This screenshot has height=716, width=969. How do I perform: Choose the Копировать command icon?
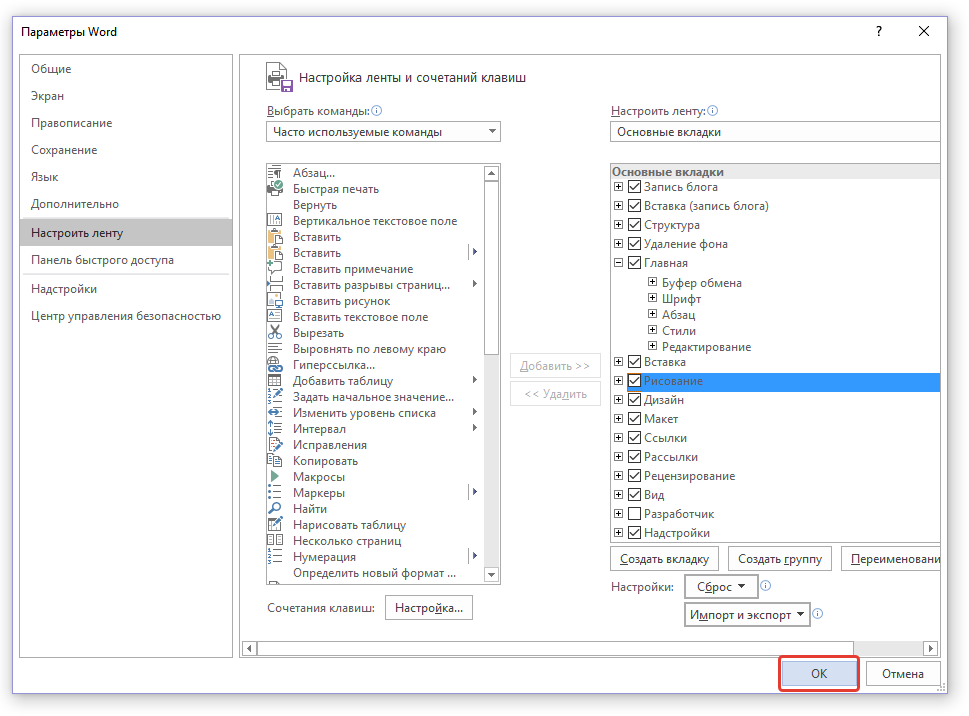[275, 461]
